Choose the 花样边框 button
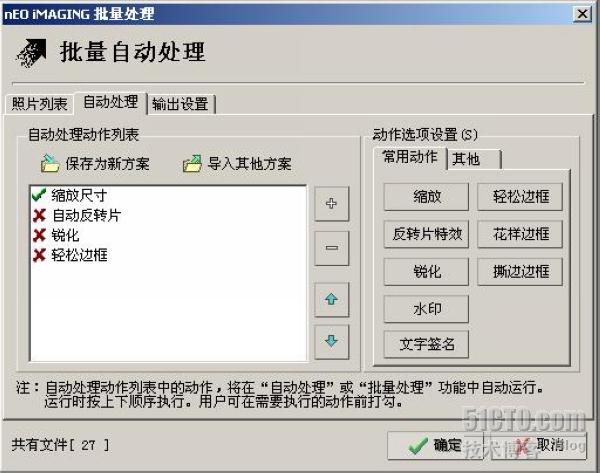The height and width of the screenshot is (473, 600). (x=520, y=234)
